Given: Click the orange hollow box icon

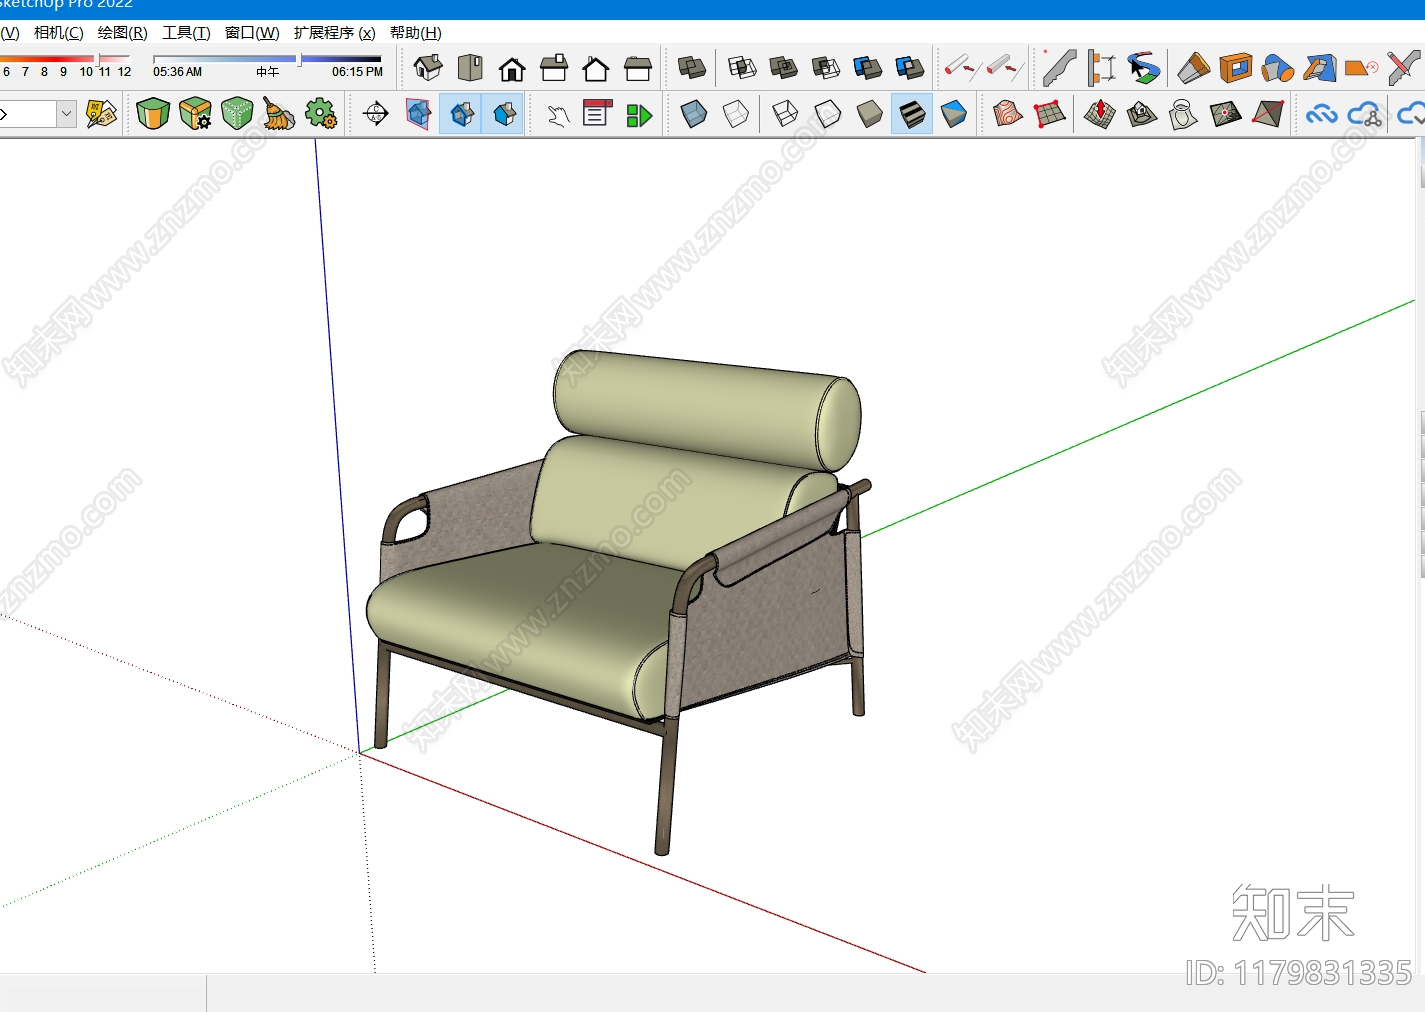Looking at the screenshot, I should 1236,68.
